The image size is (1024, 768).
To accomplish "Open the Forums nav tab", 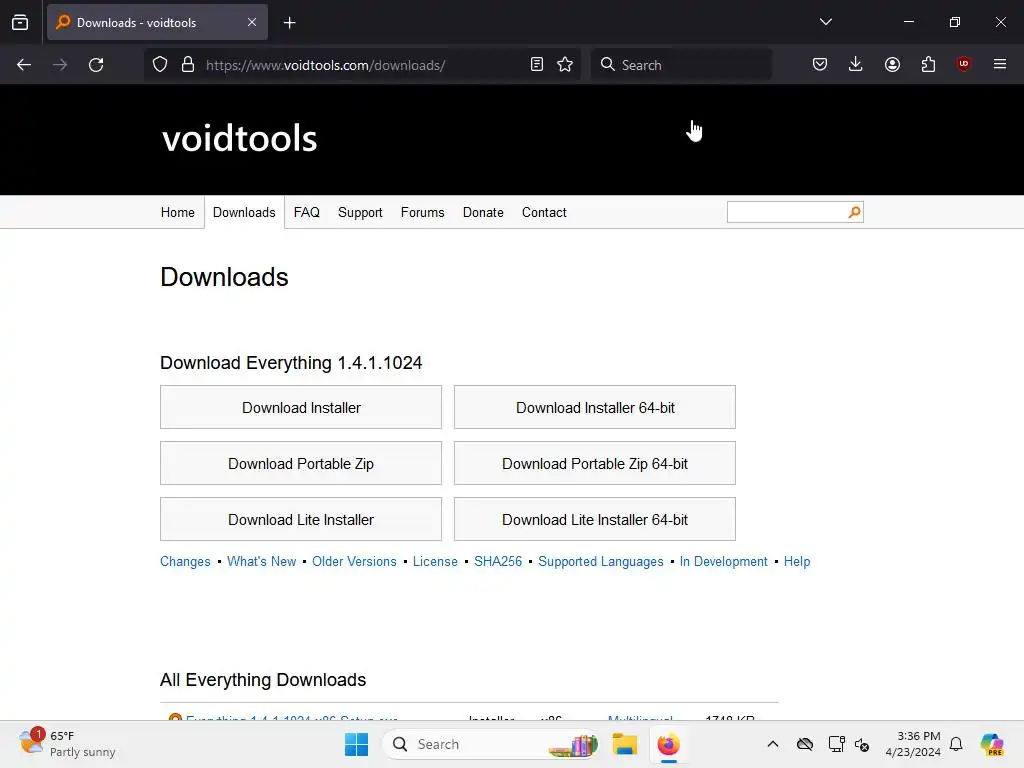I will click(423, 212).
